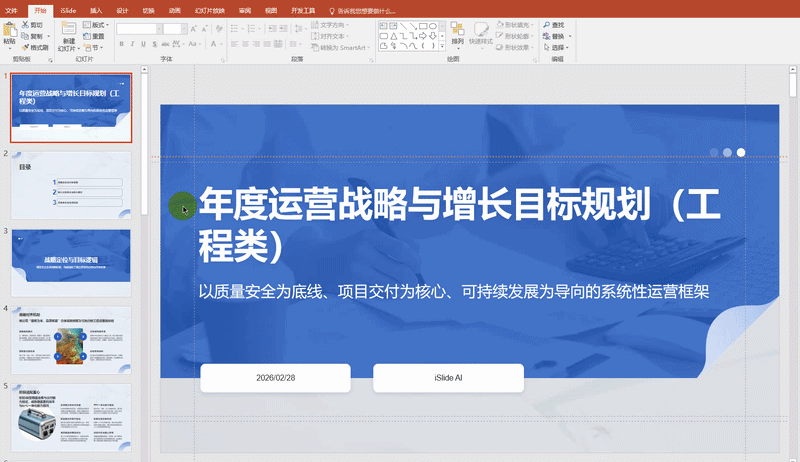Click the Shape Fill (形状填充) button

point(514,25)
